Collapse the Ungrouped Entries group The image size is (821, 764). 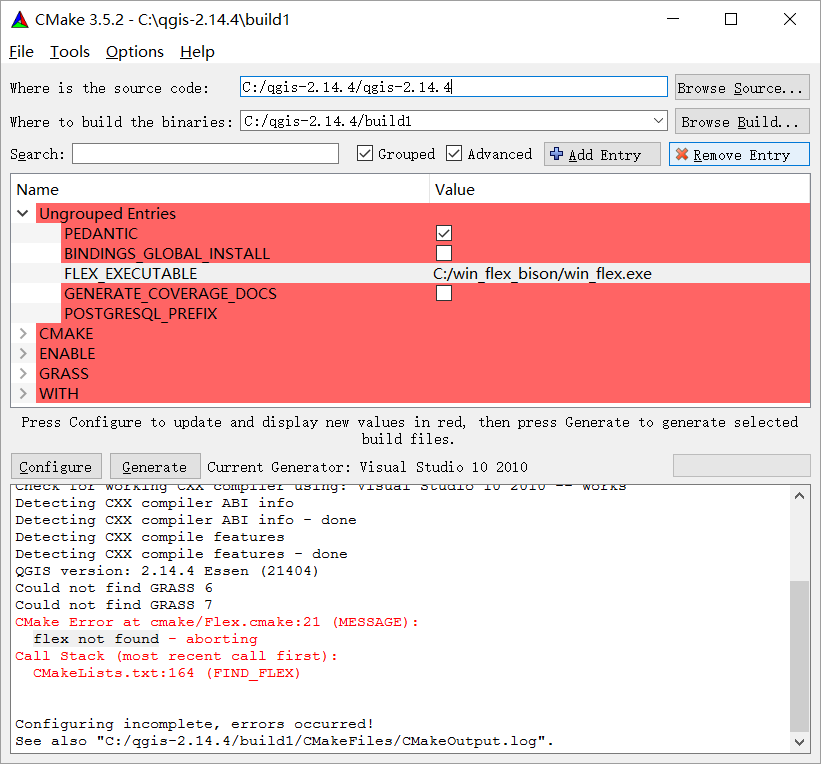pos(23,213)
